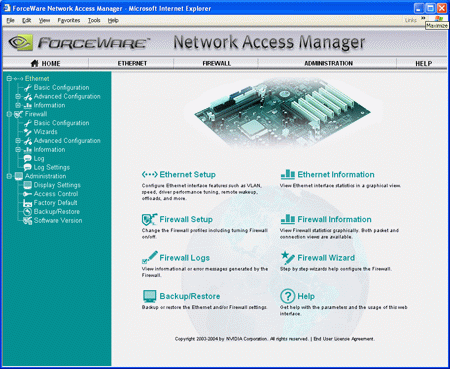This screenshot has width=450, height=369.
Task: Open the Tools menu
Action: click(94, 20)
